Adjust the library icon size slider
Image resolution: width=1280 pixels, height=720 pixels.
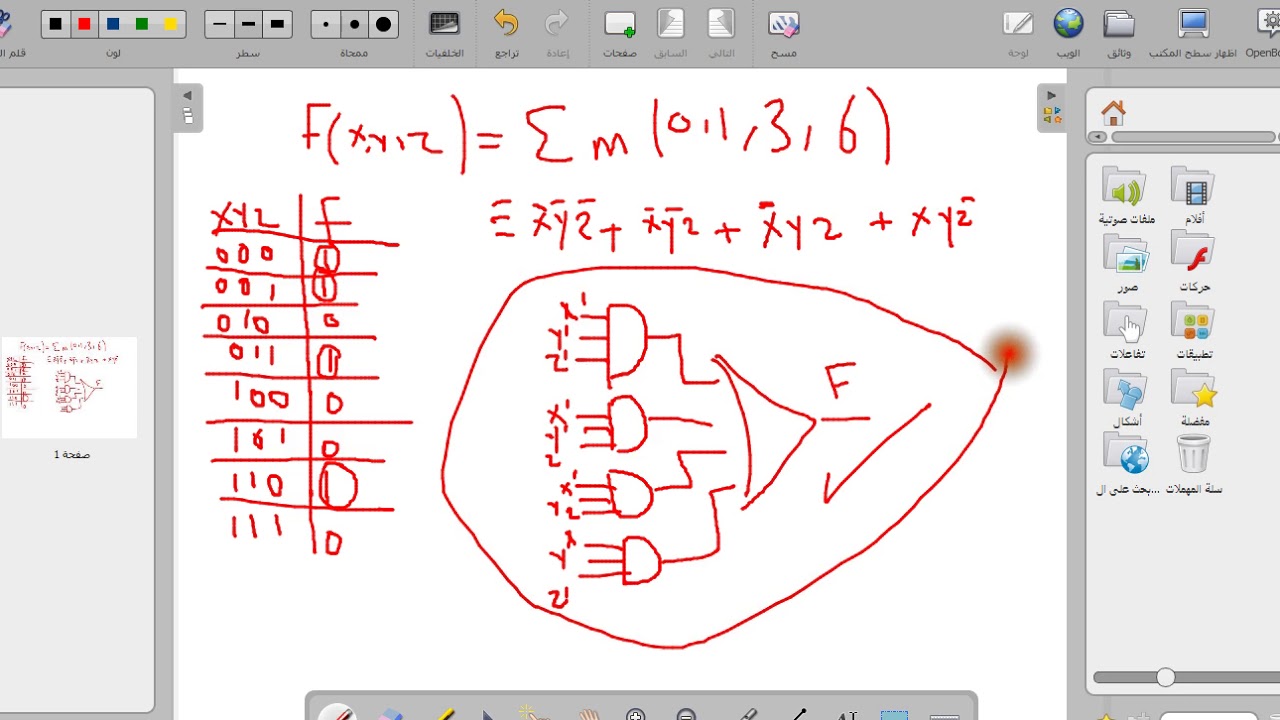point(1165,678)
